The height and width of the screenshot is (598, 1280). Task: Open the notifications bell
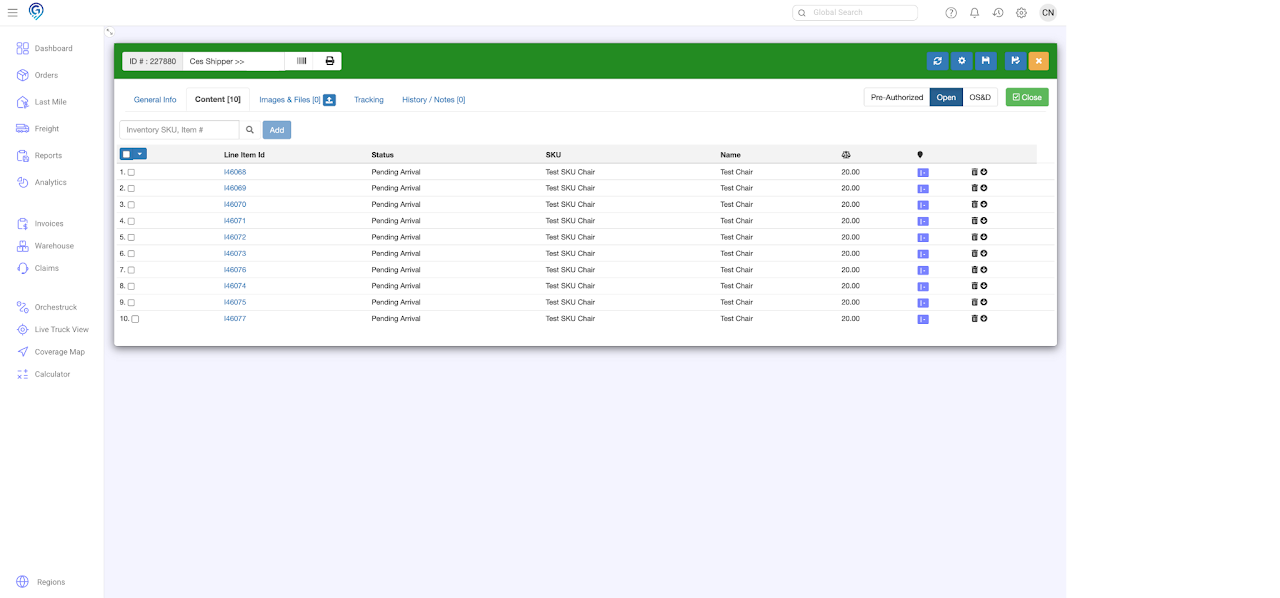pos(975,13)
